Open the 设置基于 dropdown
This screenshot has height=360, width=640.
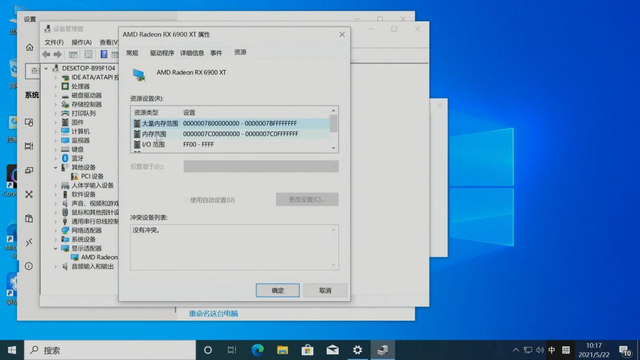[261, 166]
